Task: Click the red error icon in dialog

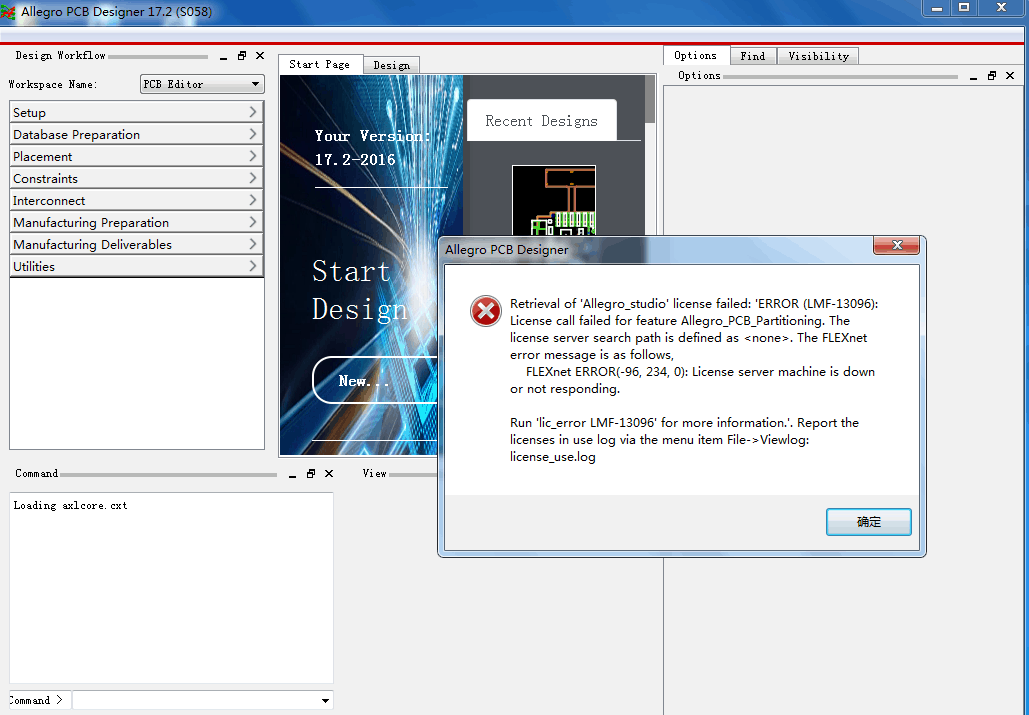Action: pyautogui.click(x=486, y=311)
